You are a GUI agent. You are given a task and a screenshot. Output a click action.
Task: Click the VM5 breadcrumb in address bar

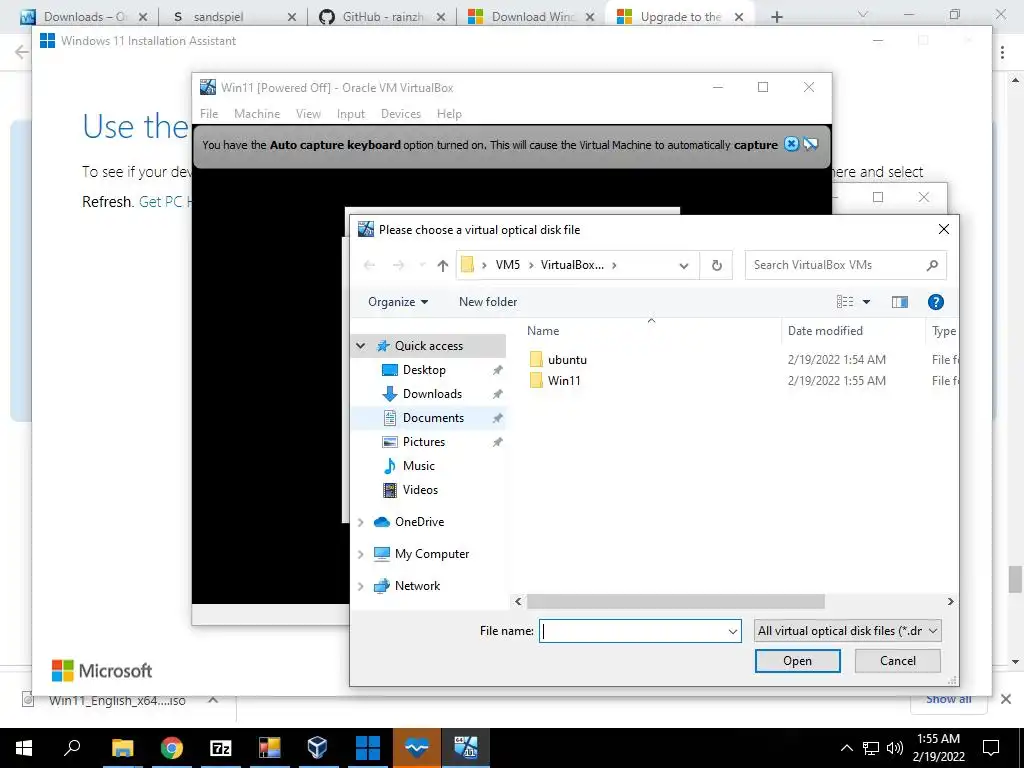[507, 265]
